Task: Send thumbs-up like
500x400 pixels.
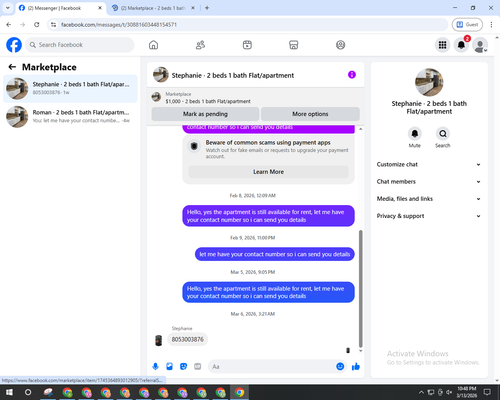Action: [356, 367]
